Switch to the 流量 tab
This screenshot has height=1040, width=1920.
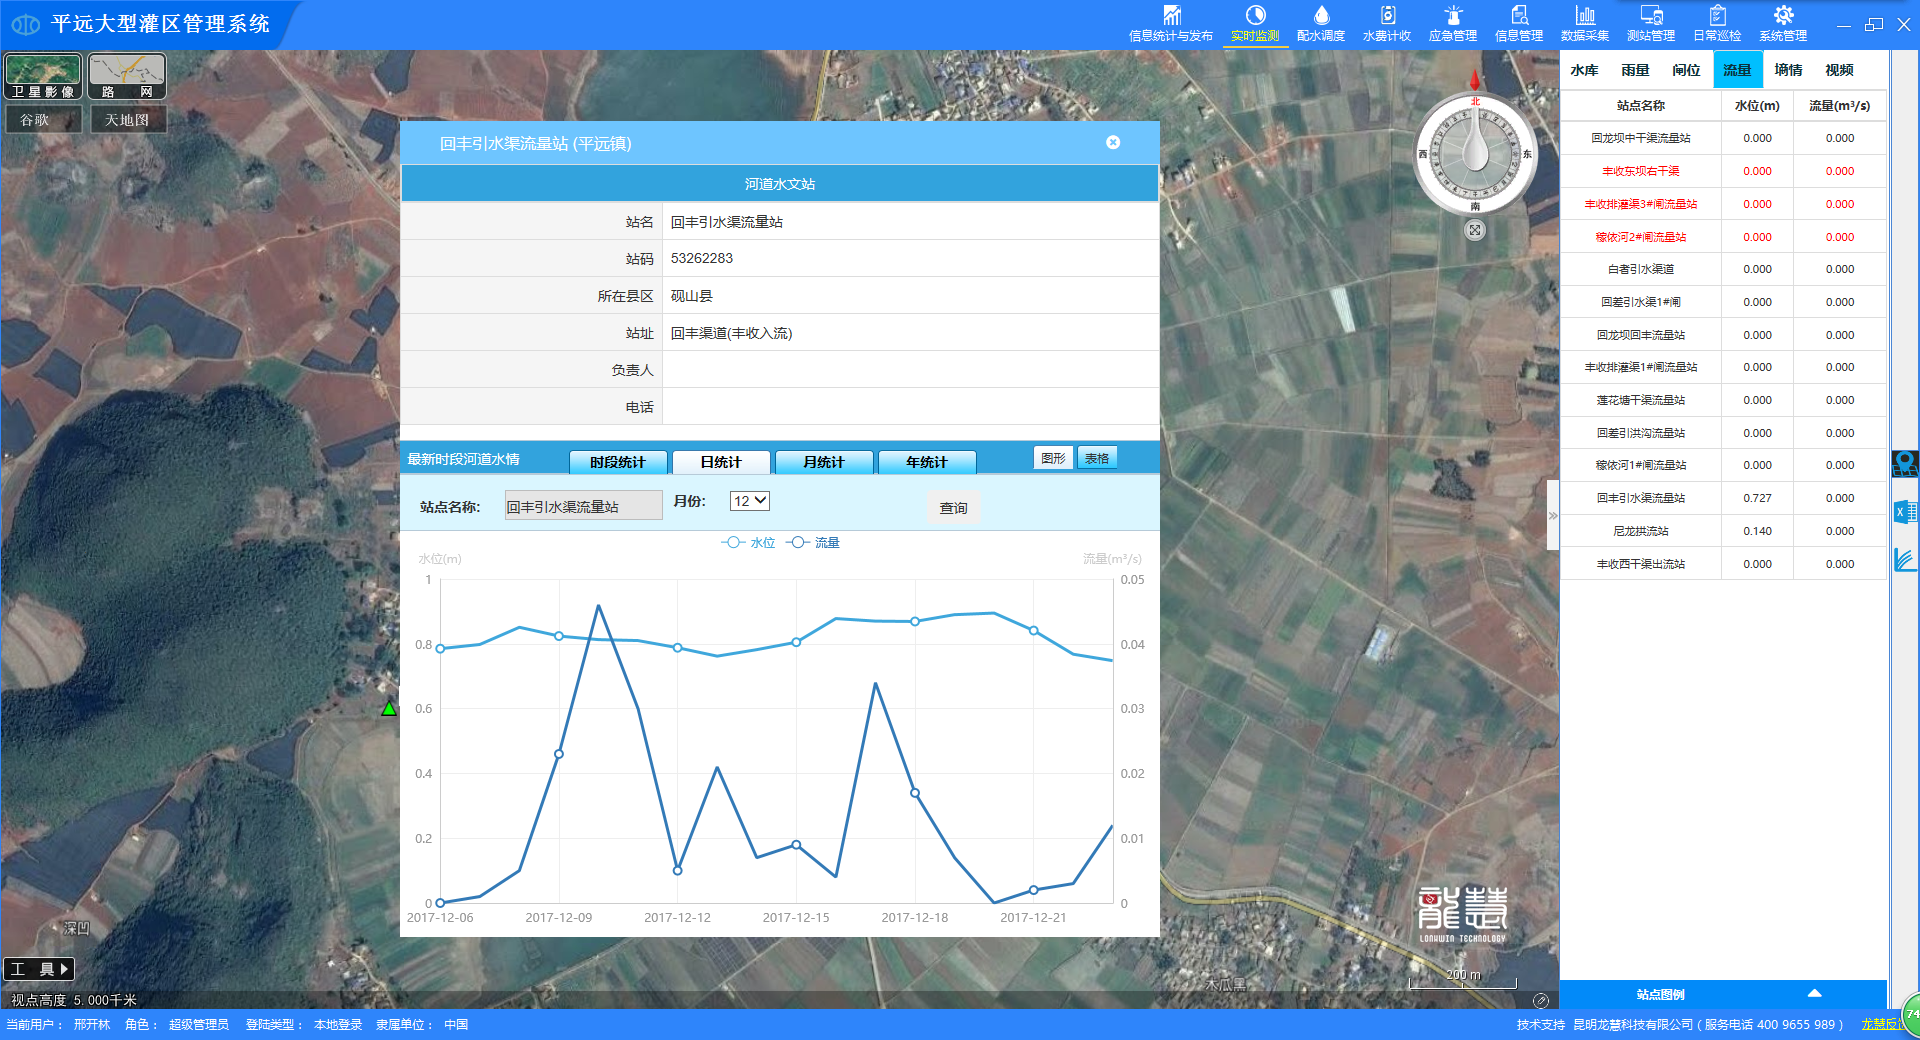[x=1738, y=70]
